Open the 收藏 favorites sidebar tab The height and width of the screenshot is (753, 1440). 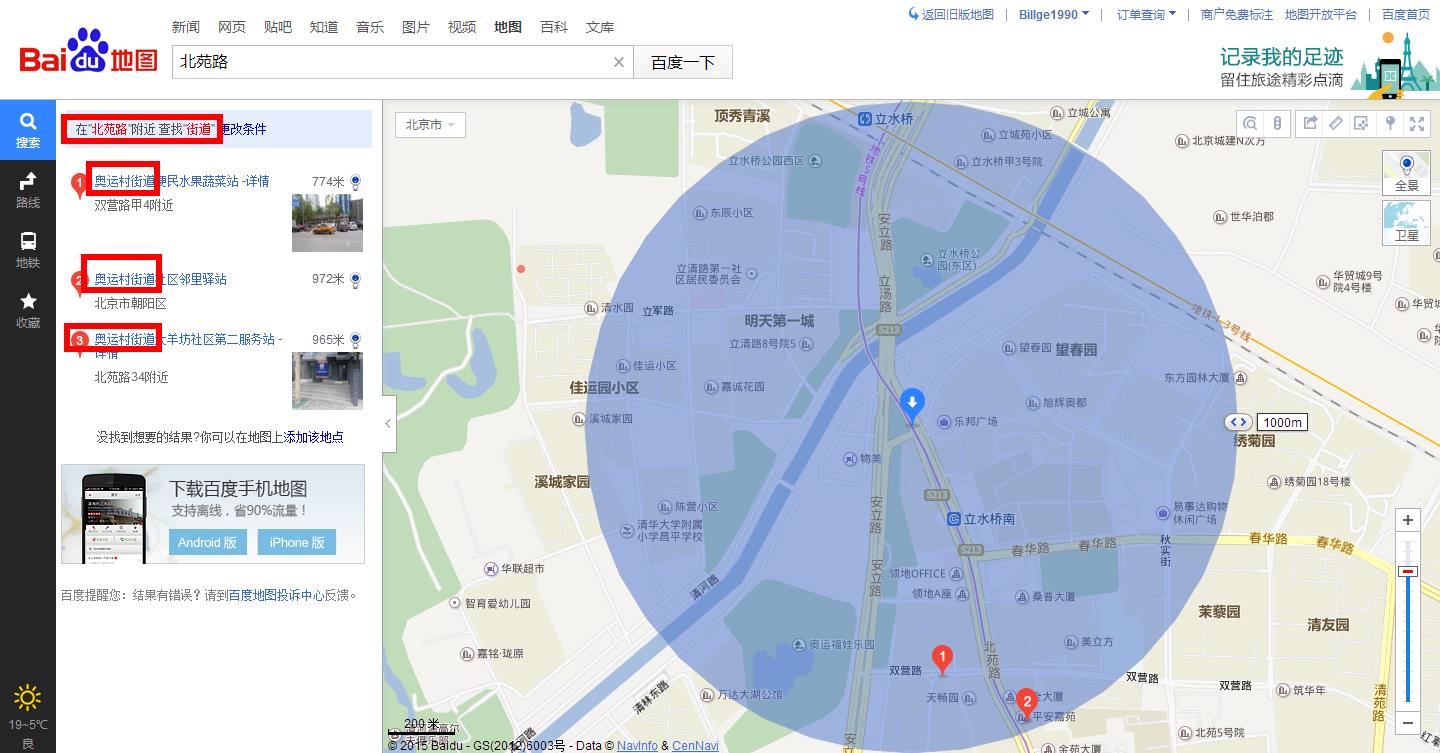28,310
